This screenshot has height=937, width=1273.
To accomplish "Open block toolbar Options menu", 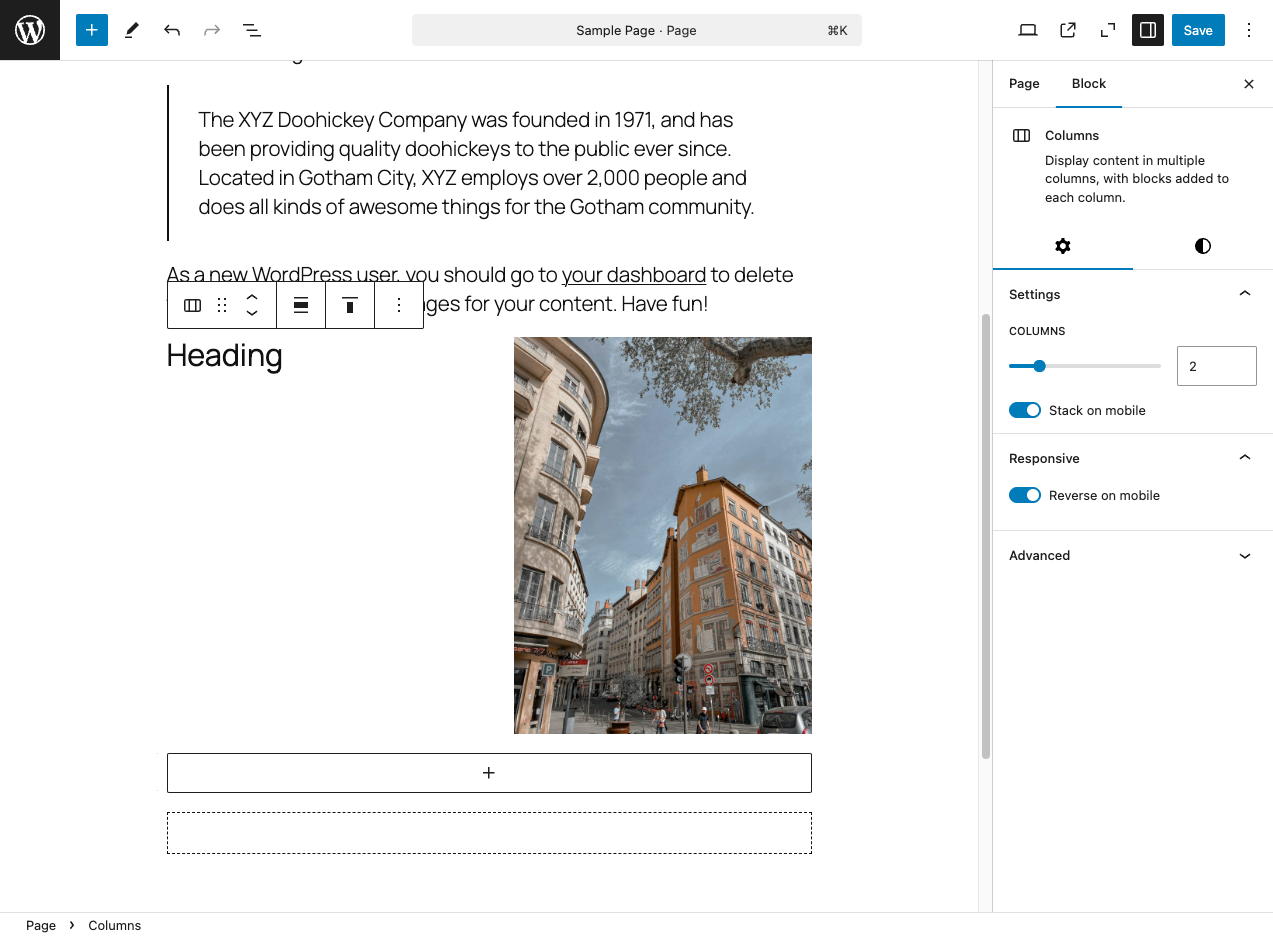I will click(x=399, y=305).
